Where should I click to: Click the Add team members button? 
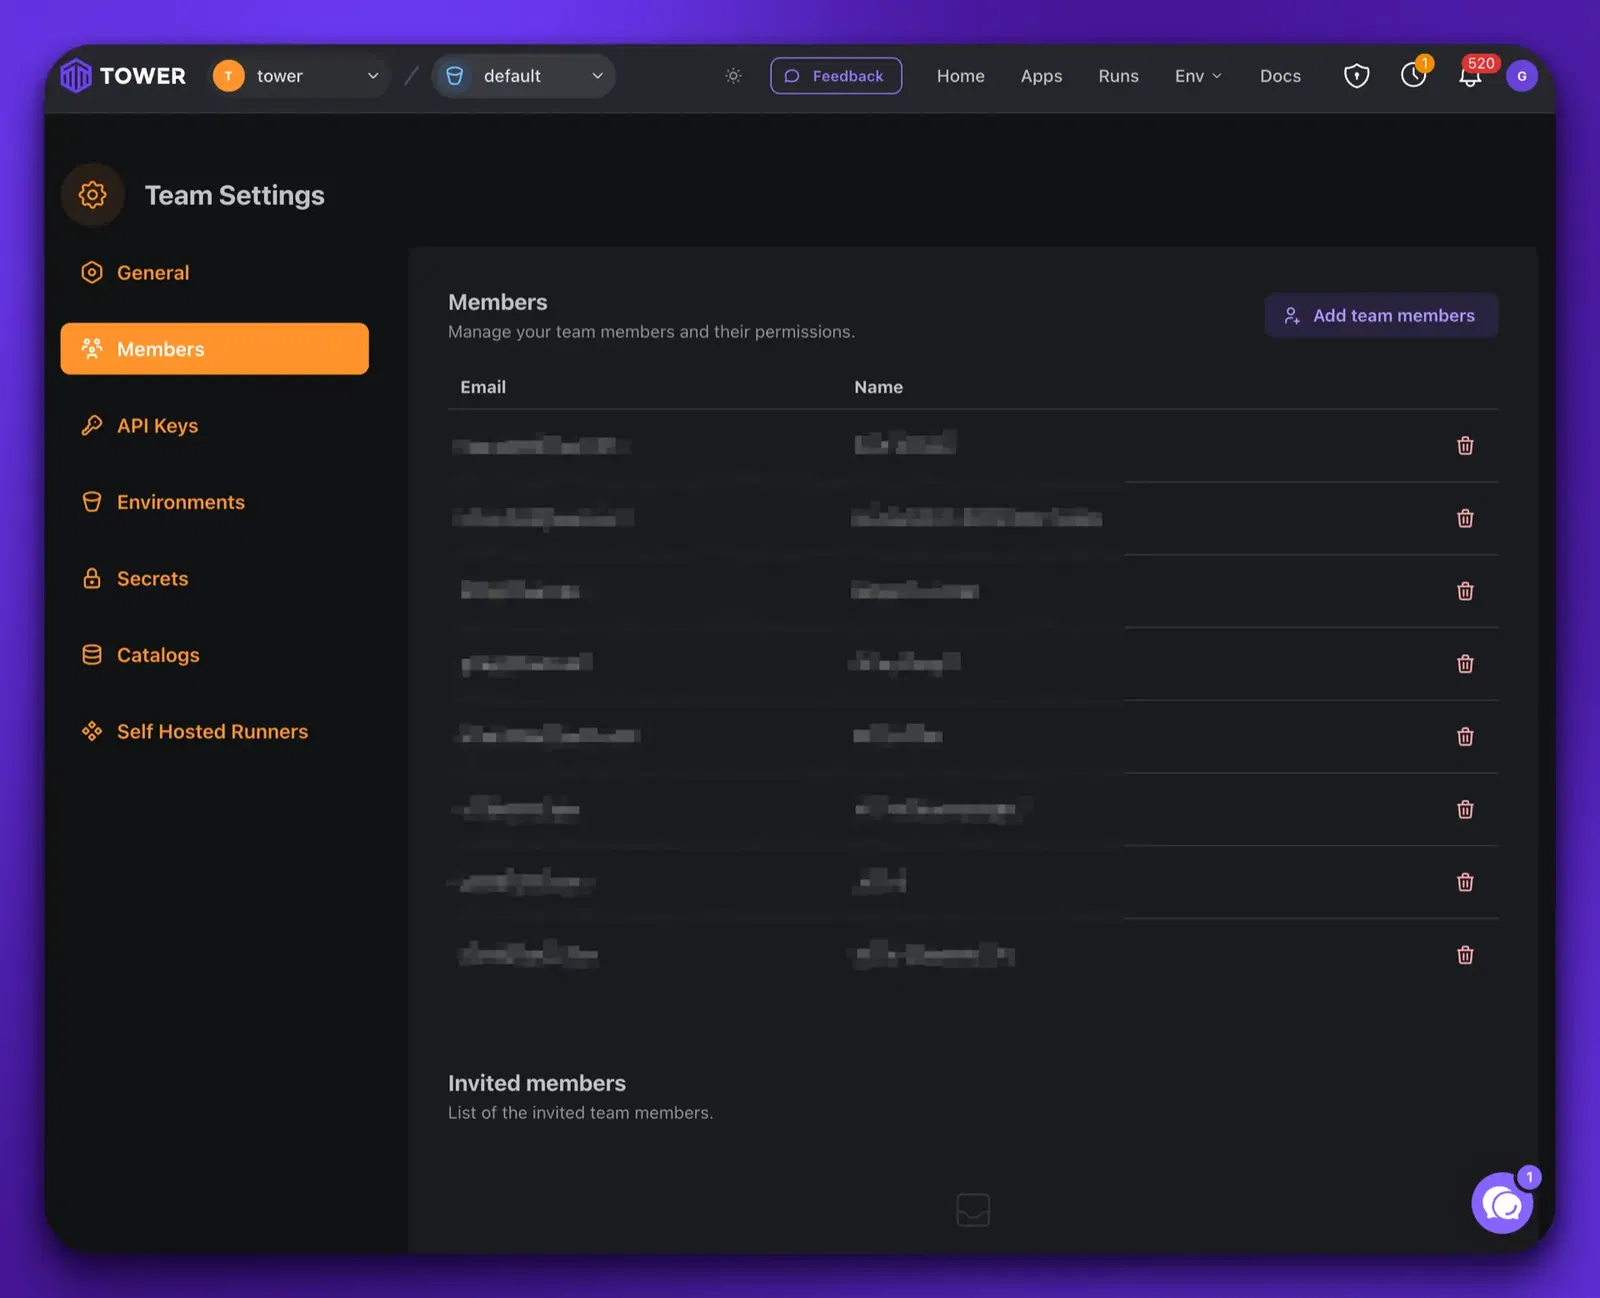tap(1381, 315)
